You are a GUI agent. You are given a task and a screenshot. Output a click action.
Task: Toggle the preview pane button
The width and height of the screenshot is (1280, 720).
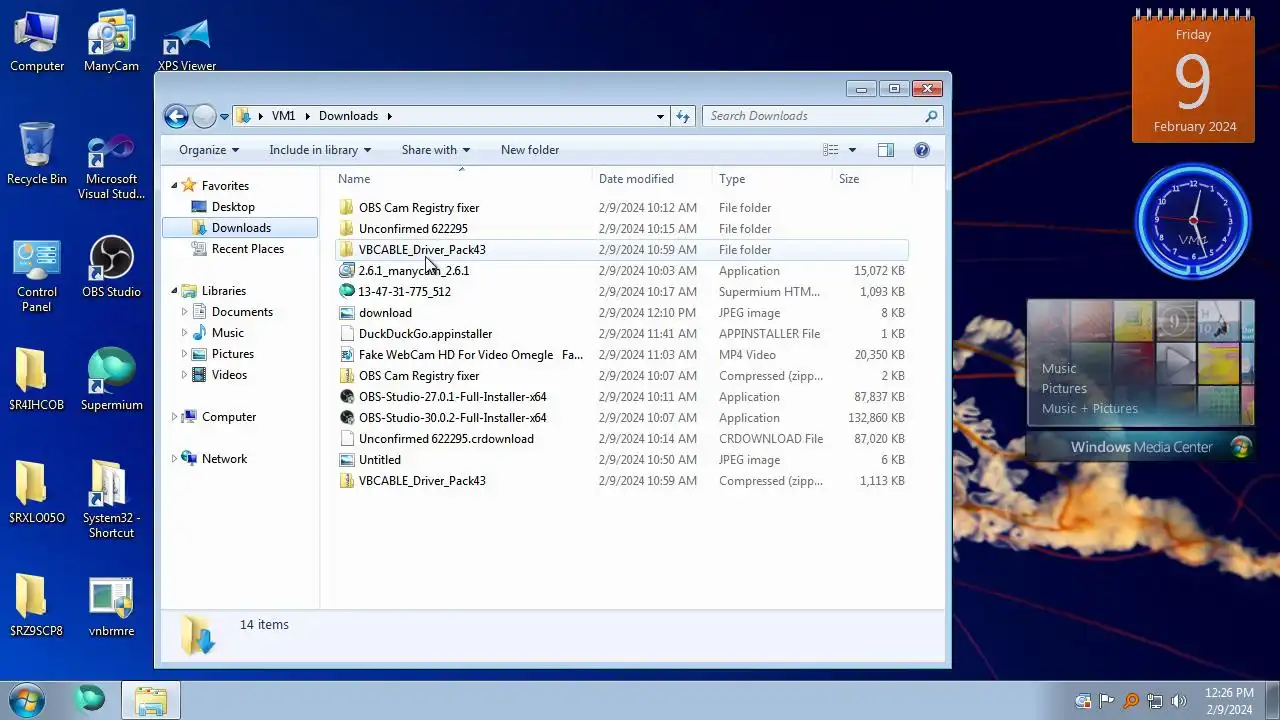(x=886, y=150)
